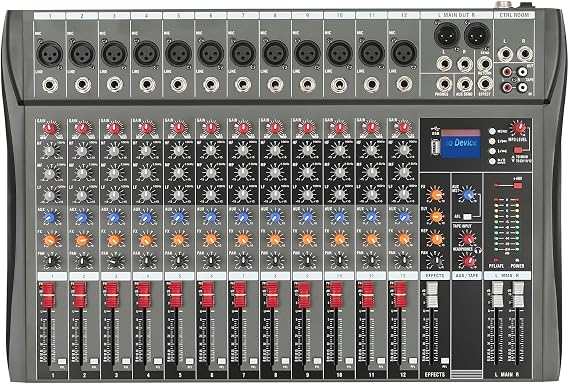Screen dimensions: 569x384
Task: Toggle the PFL button on channel 12
Action: click(414, 361)
